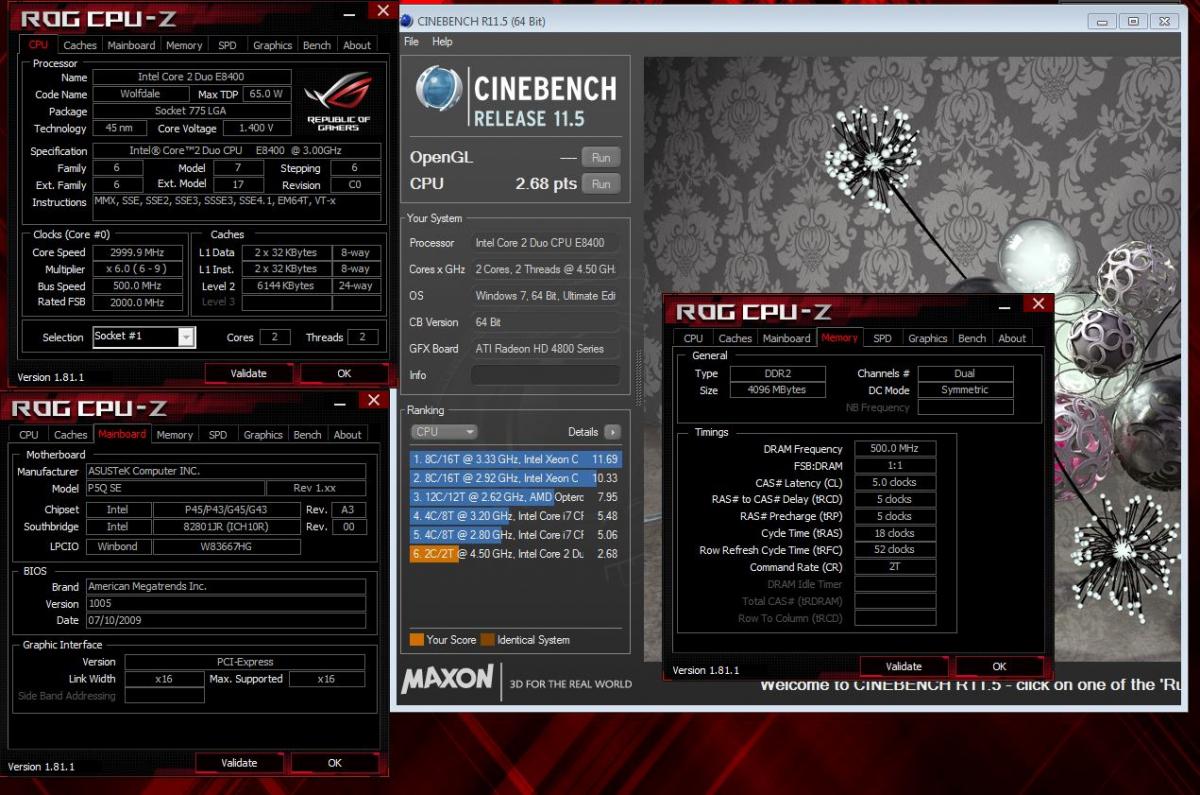Click the DRAM Frequency value 500.0 MHz
Image resolution: width=1200 pixels, height=795 pixels.
click(895, 449)
